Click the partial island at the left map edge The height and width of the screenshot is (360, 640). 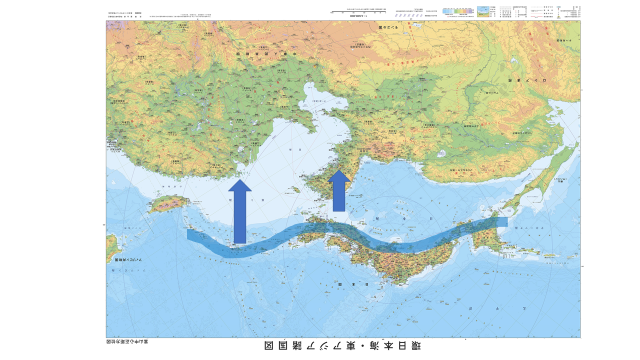tap(112, 246)
